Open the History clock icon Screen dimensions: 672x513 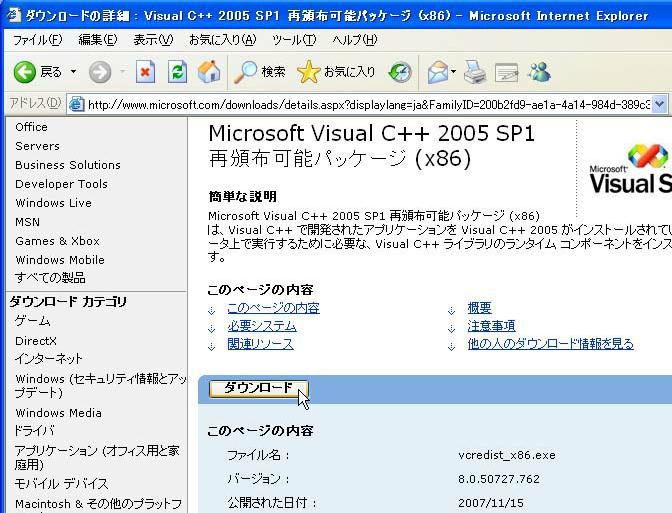400,72
